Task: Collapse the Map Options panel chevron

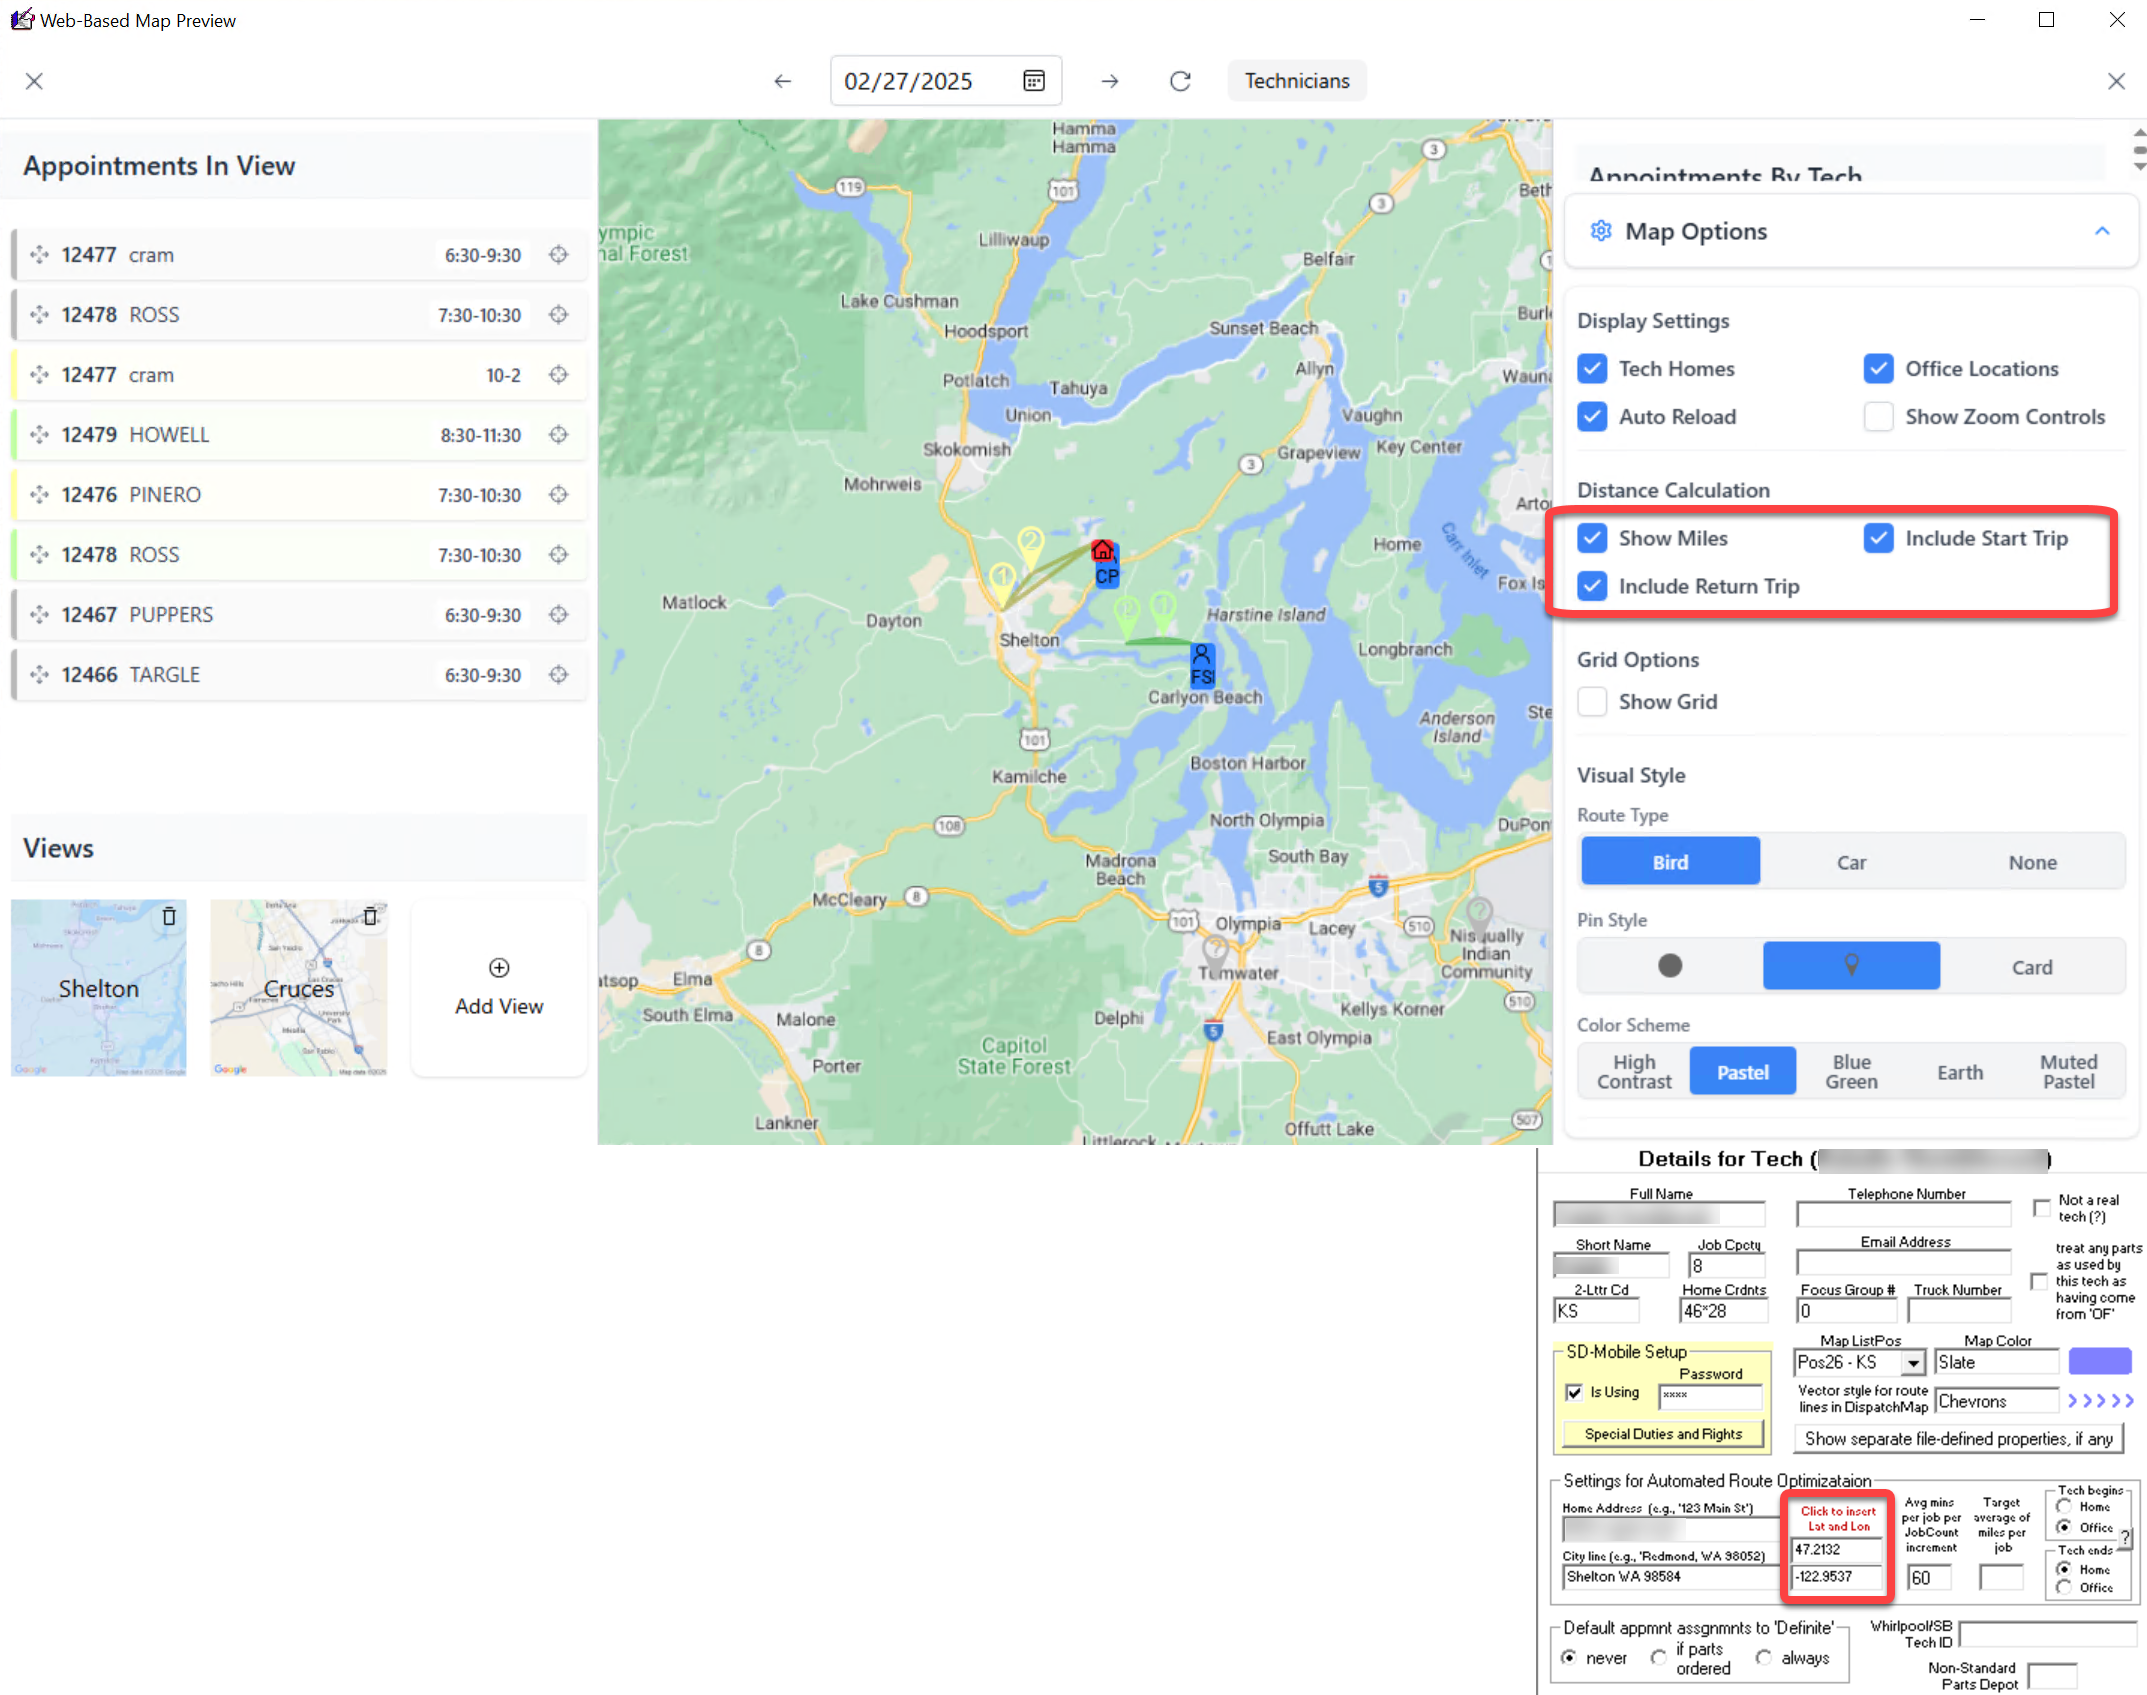Action: tap(2102, 231)
